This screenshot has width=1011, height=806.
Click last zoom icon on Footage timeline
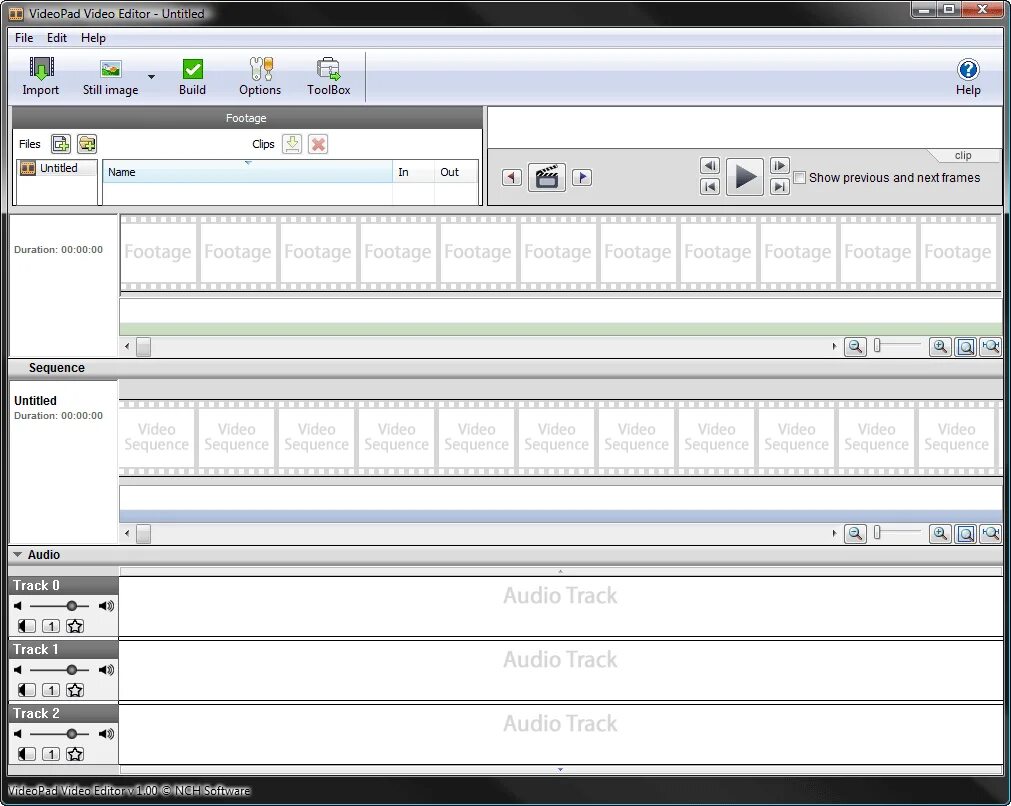990,347
